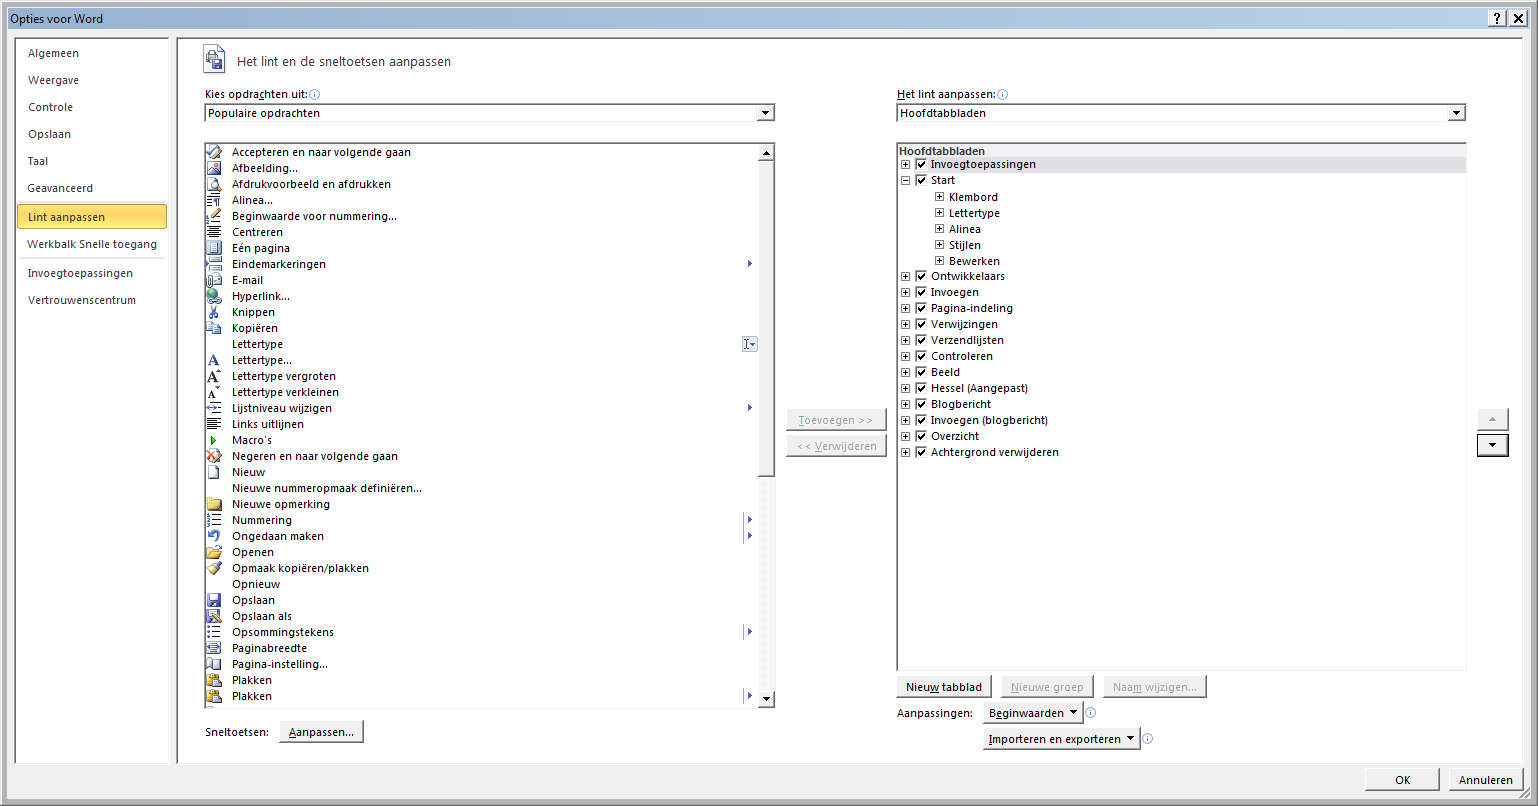
Task: Click the commands list scrollbar up arrow
Action: coord(766,153)
